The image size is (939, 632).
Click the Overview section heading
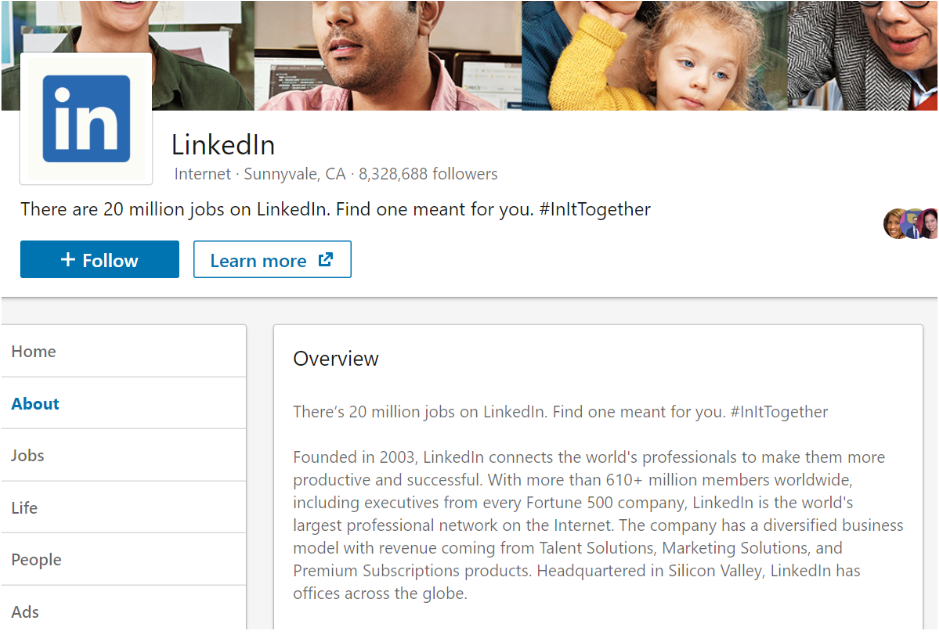pyautogui.click(x=336, y=359)
